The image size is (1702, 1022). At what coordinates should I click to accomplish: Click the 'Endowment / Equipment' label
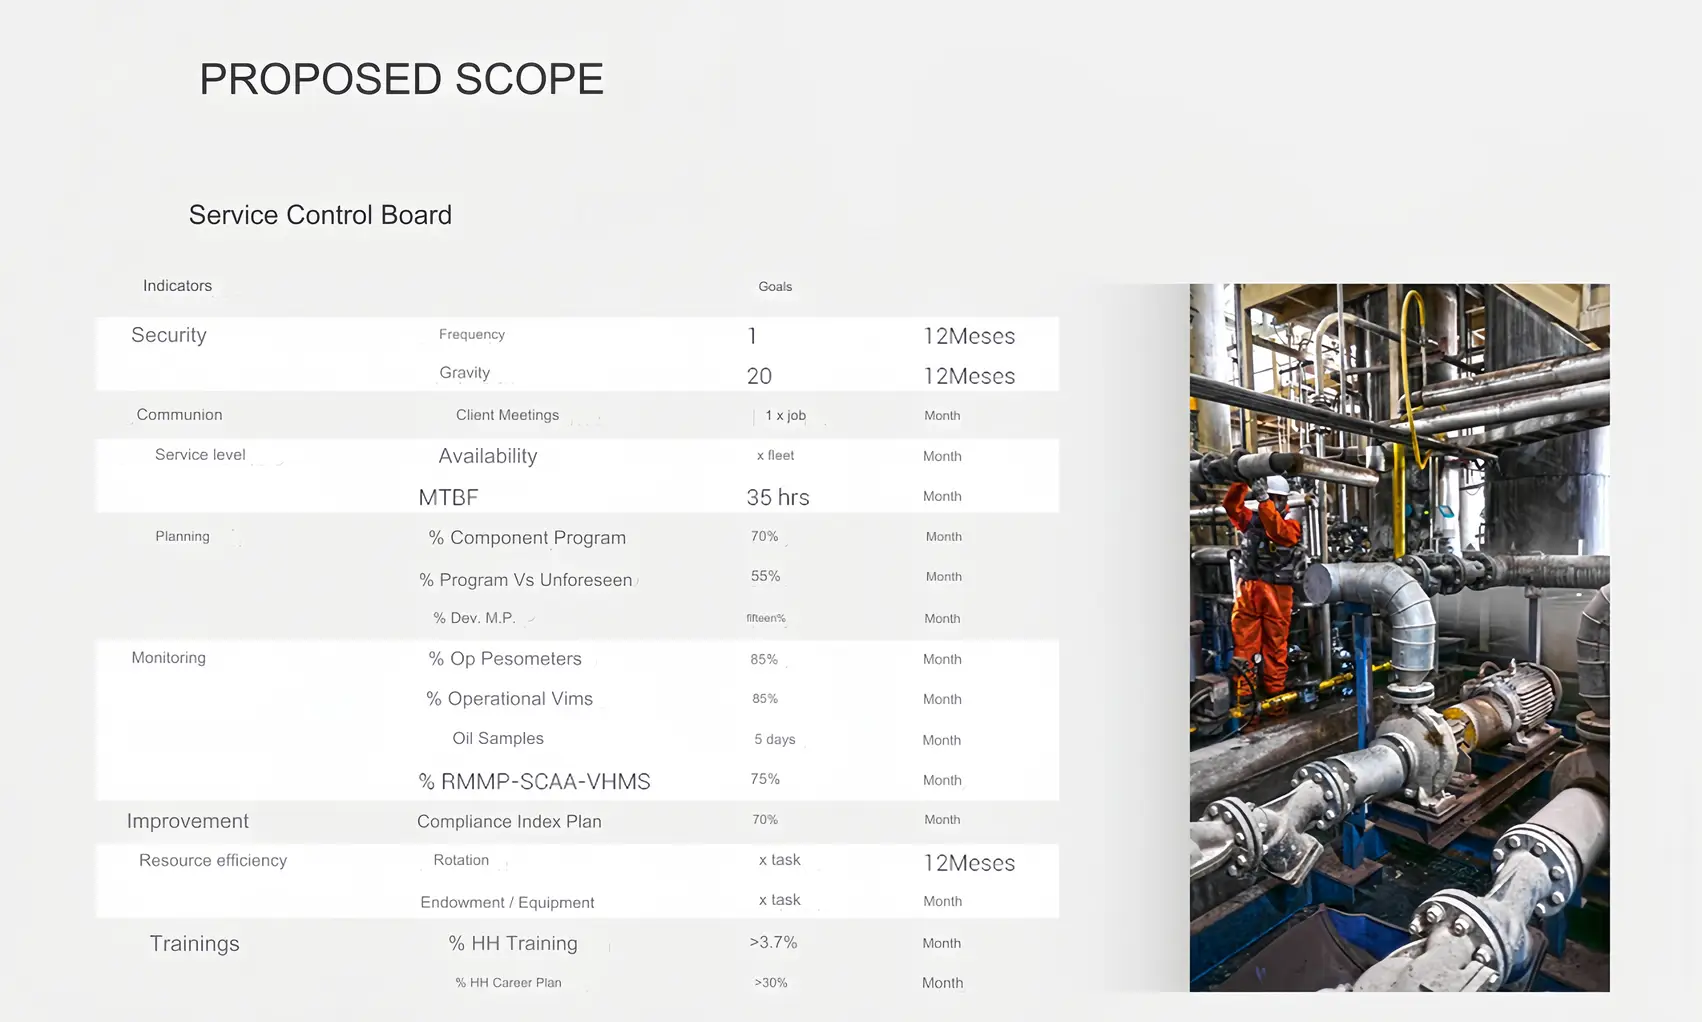click(507, 902)
